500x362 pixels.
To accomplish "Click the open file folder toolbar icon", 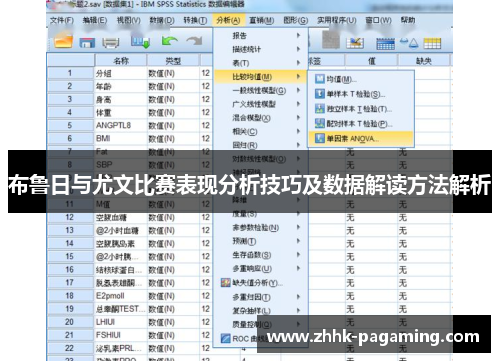I will (63, 42).
